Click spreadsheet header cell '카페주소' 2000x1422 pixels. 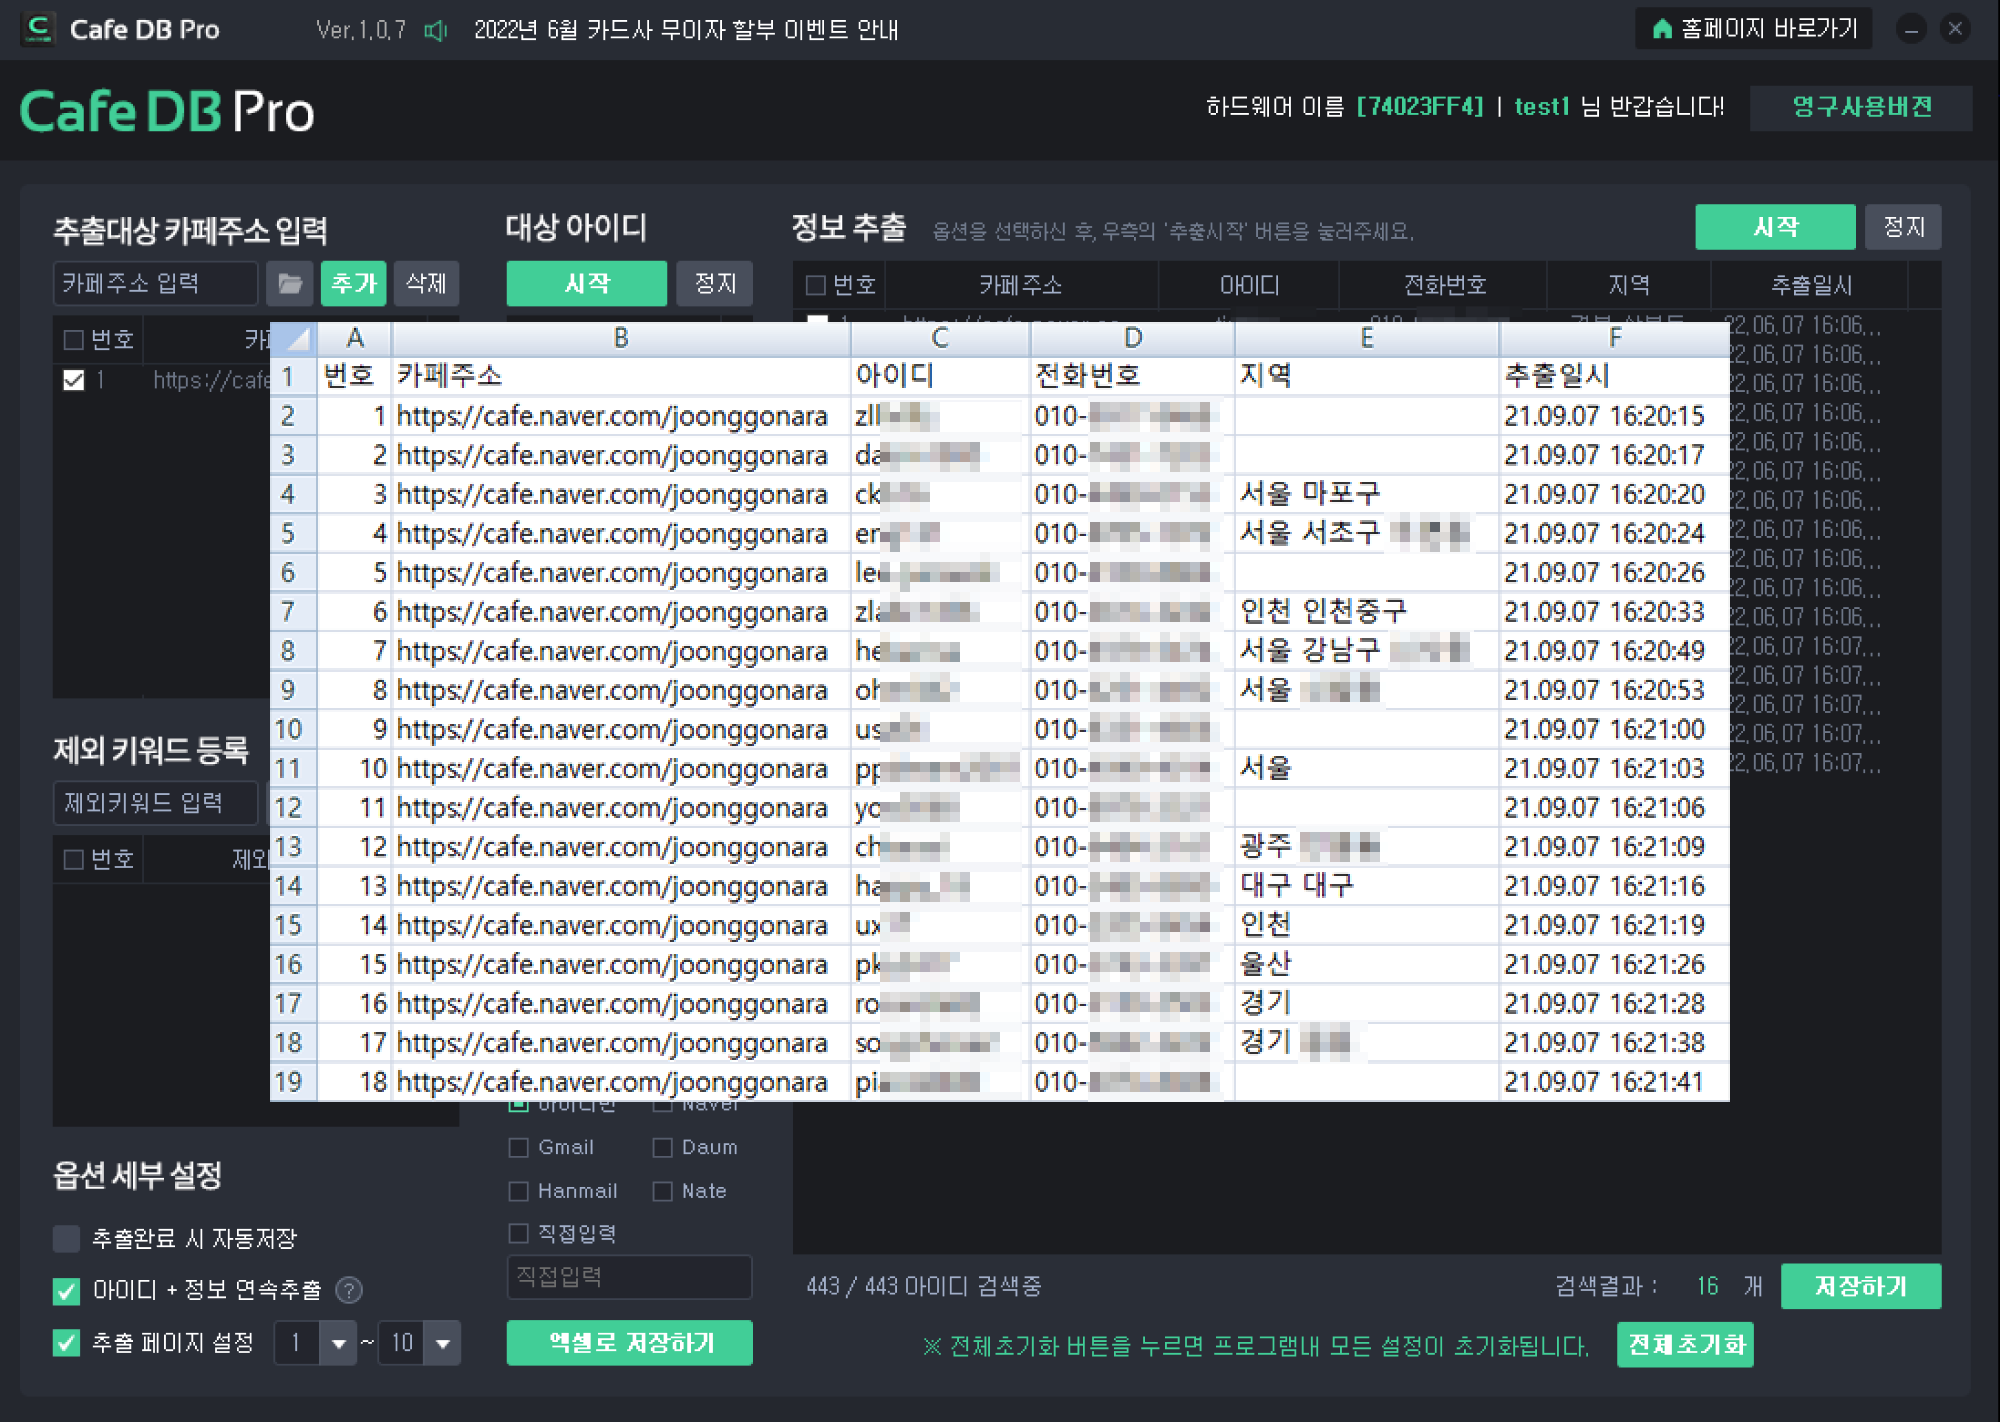(621, 377)
